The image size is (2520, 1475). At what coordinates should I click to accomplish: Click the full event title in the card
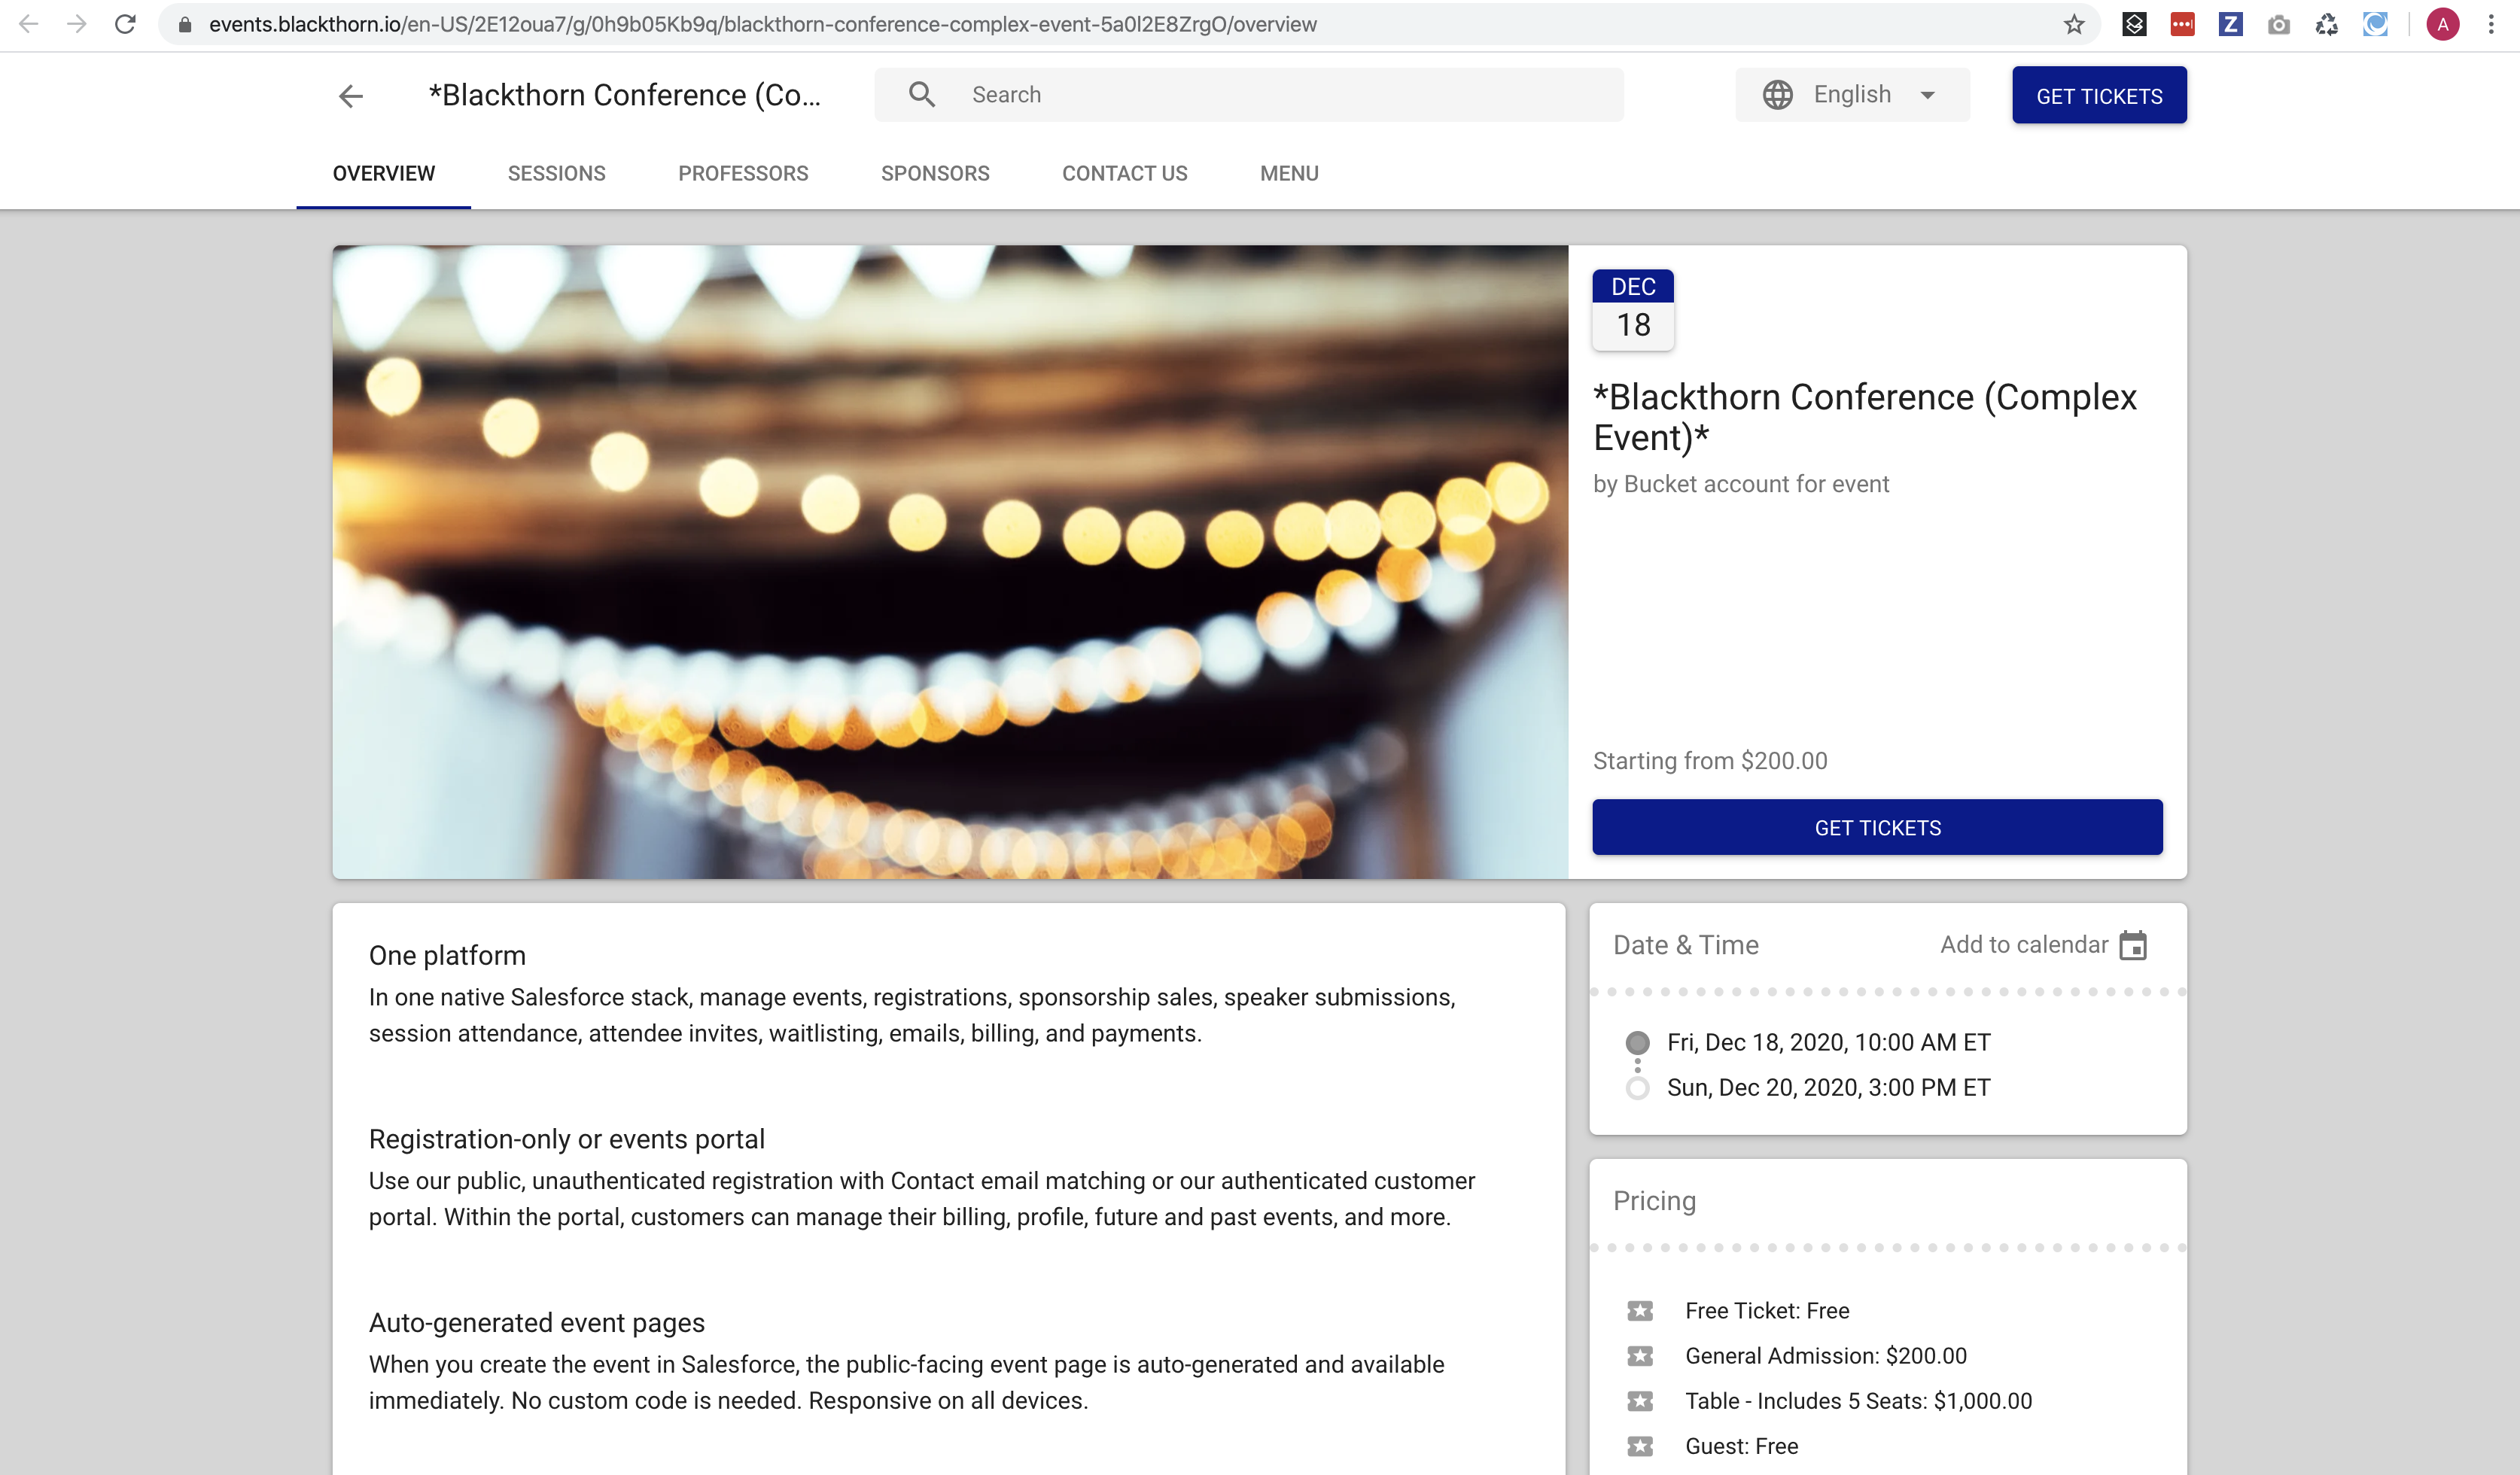1864,417
